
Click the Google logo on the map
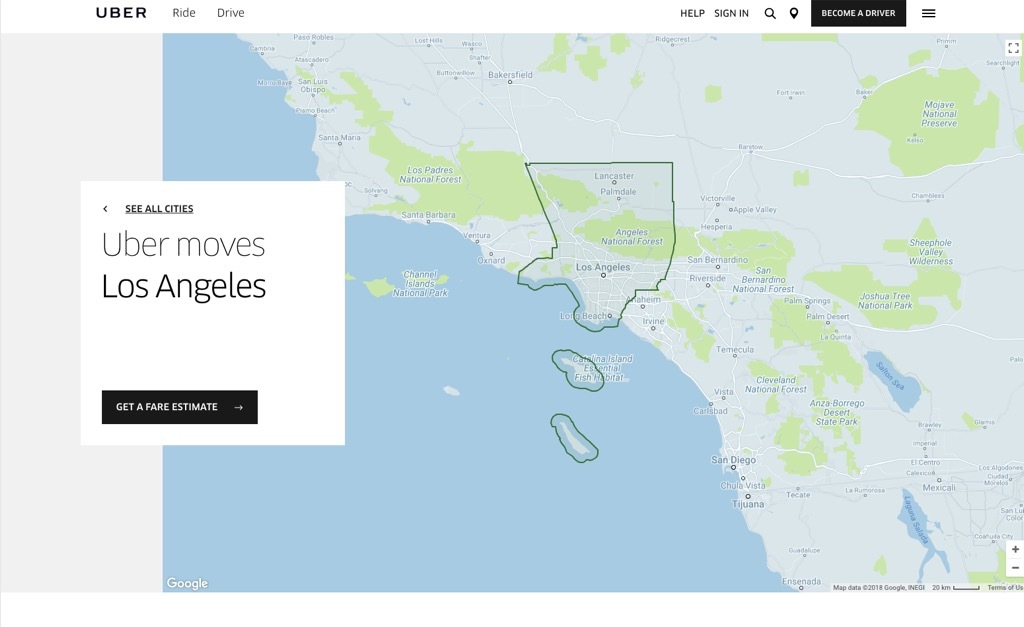186,582
